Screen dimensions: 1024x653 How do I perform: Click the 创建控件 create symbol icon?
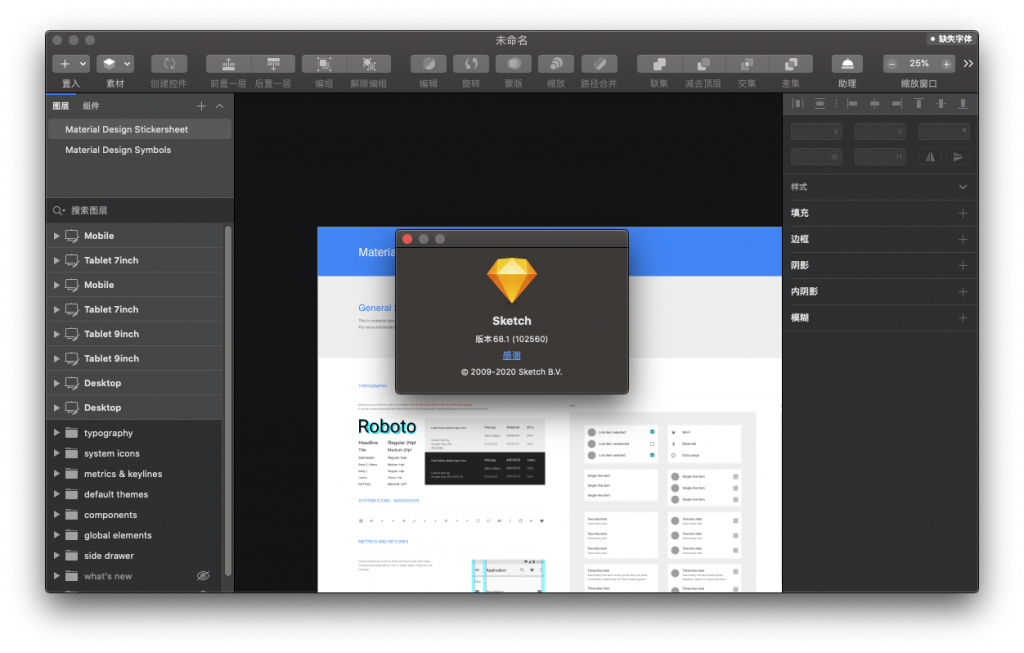169,63
